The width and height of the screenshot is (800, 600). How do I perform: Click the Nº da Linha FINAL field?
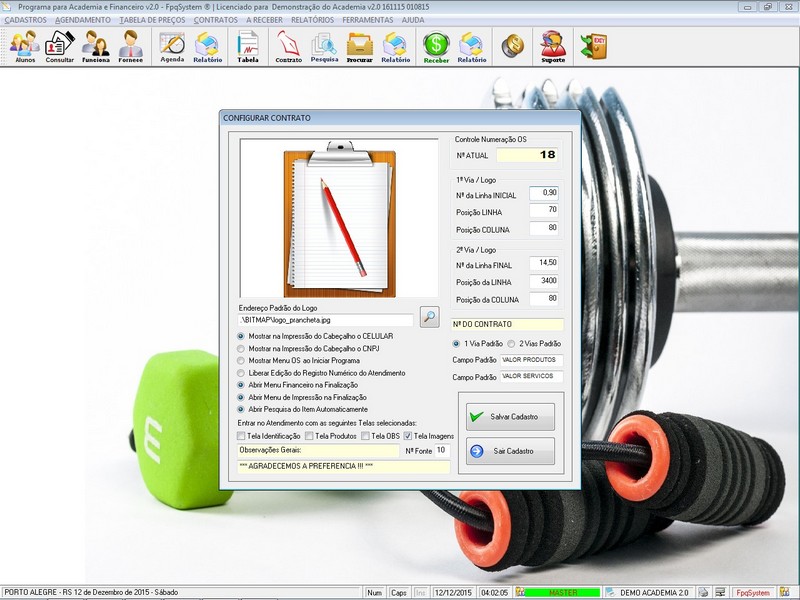pos(544,263)
